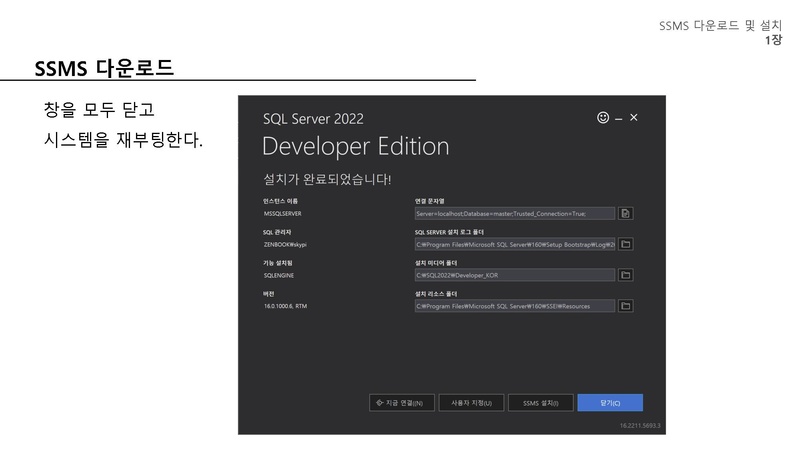Click the ZENBOOK SQL administrator value
800x450 pixels.
point(288,244)
